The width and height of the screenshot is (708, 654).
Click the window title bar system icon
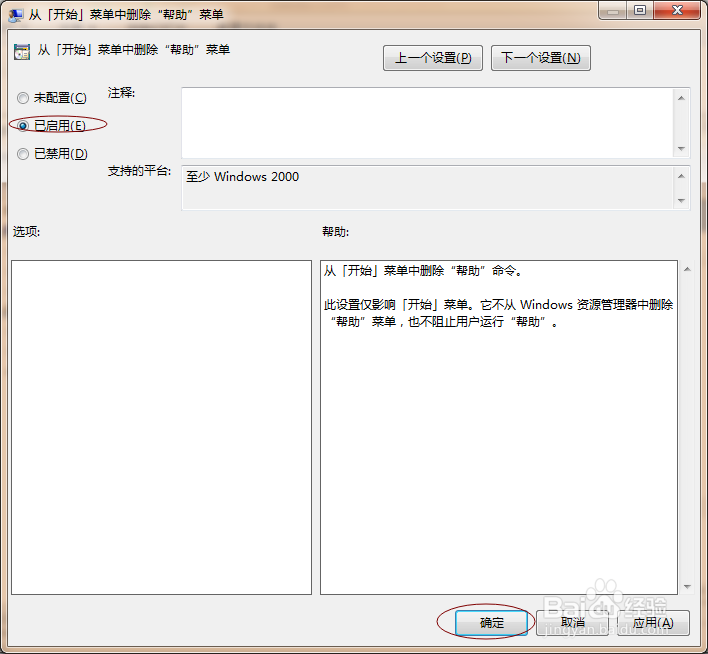[x=16, y=15]
